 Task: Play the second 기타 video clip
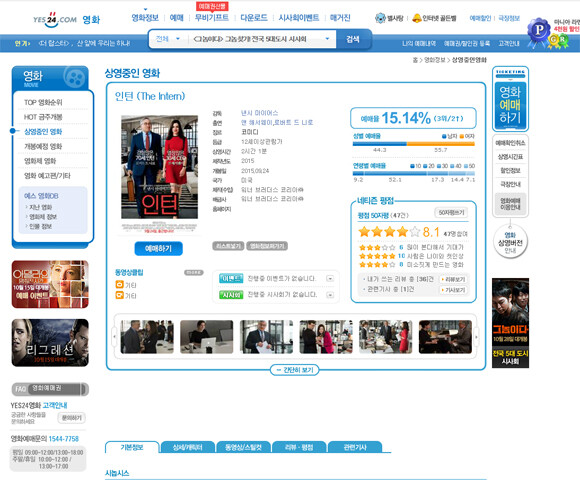point(119,295)
